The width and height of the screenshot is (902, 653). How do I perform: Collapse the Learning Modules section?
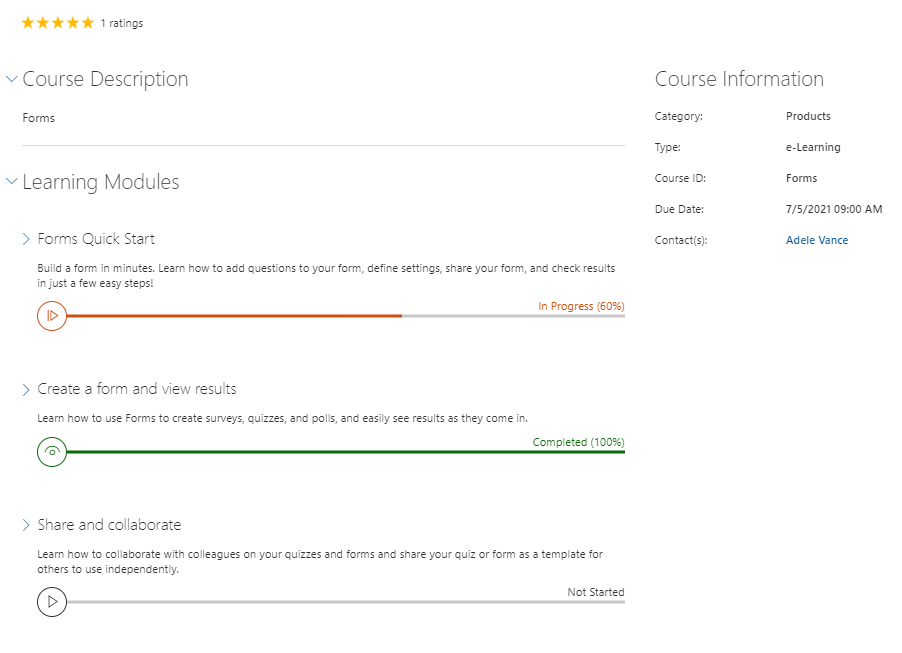[11, 182]
